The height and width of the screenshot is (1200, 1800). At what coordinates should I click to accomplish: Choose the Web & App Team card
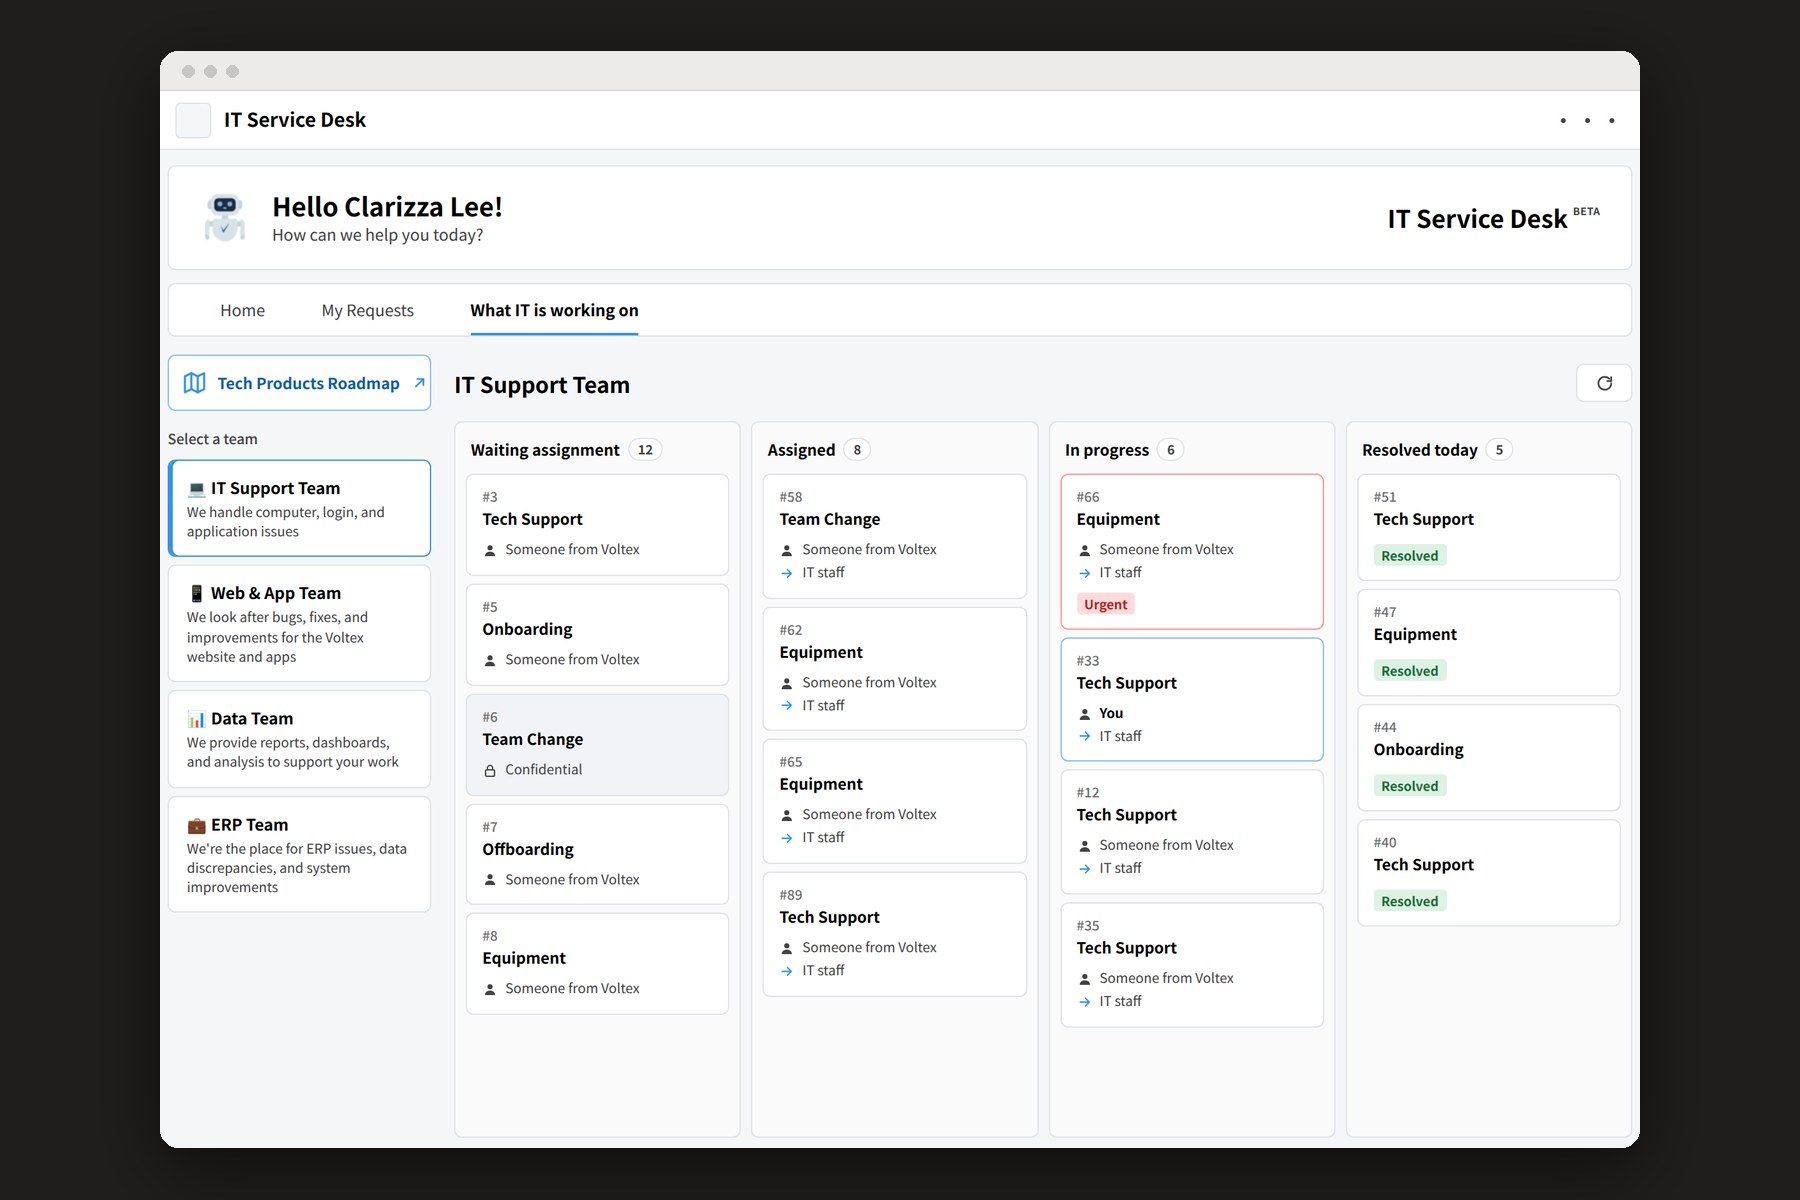(299, 623)
